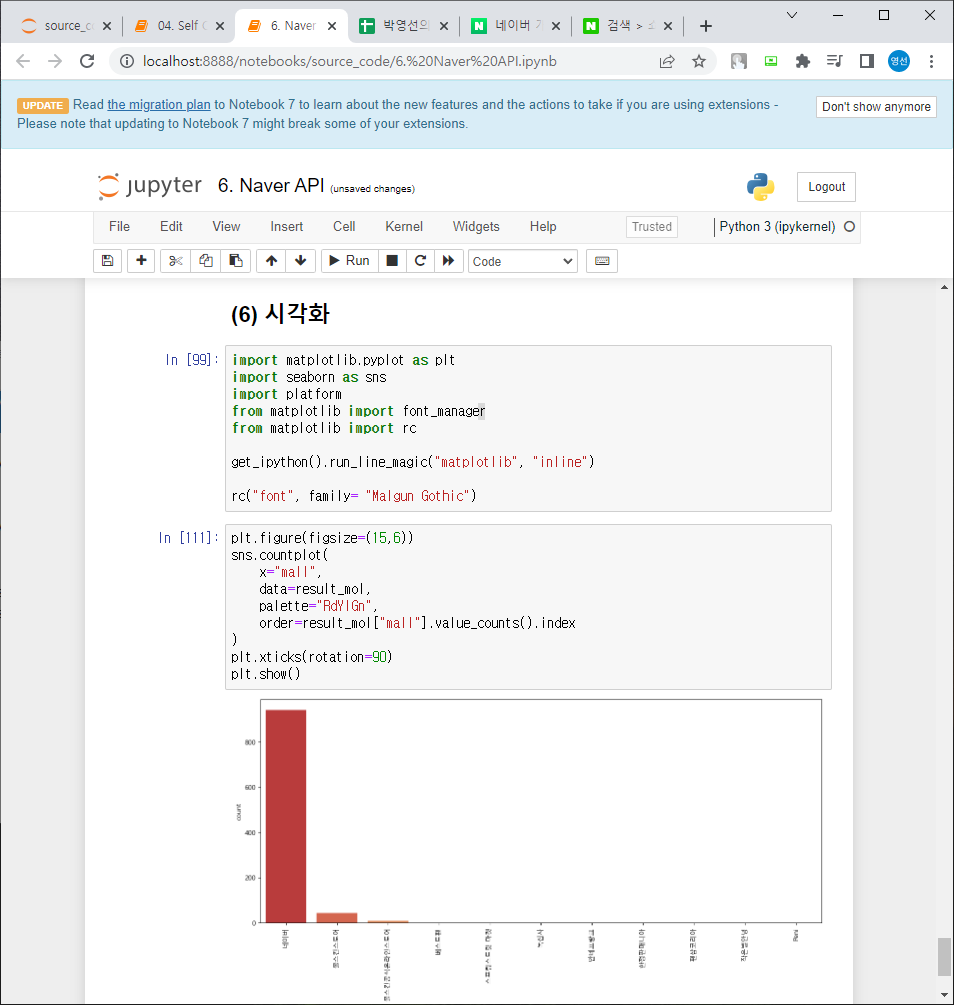The height and width of the screenshot is (1005, 954).
Task: Open the media control playlist icon
Action: click(x=834, y=61)
